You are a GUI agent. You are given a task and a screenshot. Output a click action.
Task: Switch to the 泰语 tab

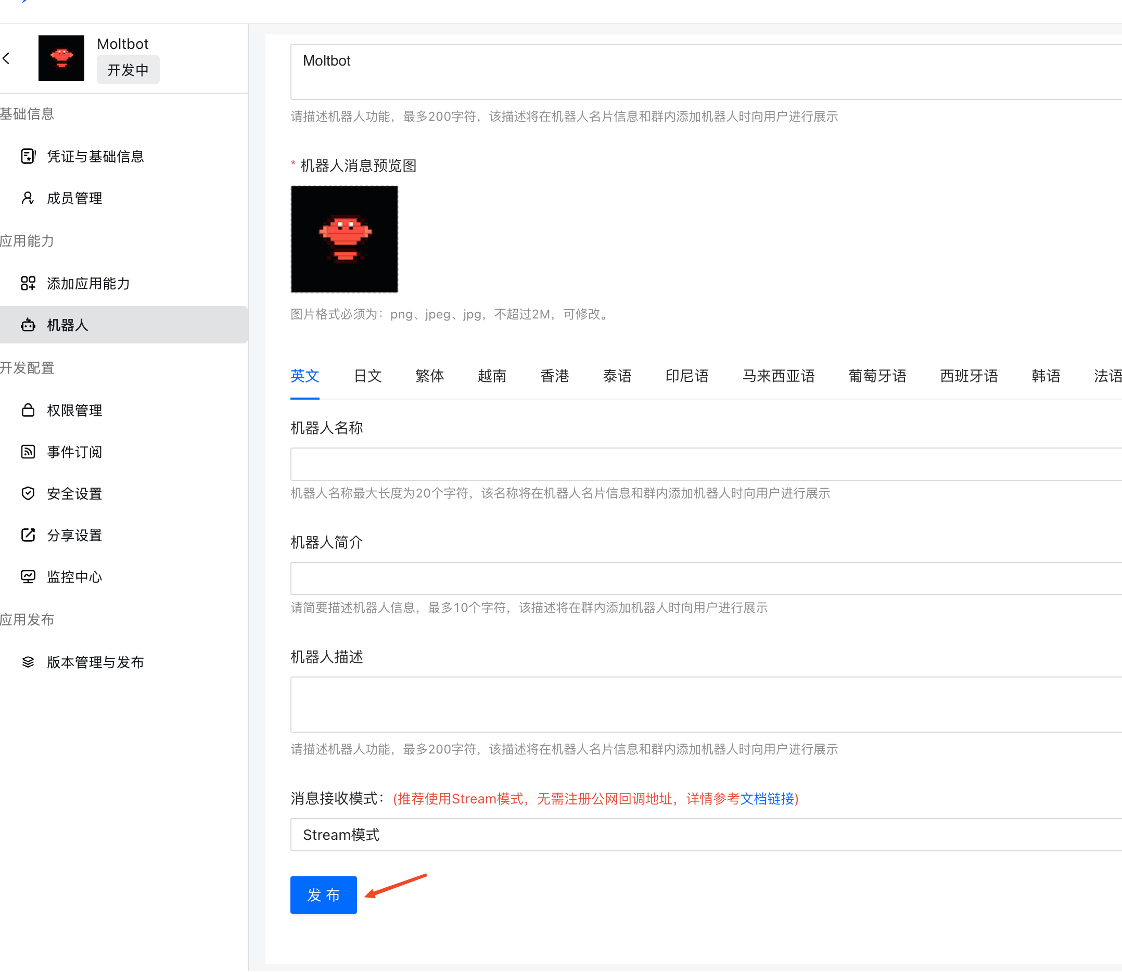click(x=617, y=376)
